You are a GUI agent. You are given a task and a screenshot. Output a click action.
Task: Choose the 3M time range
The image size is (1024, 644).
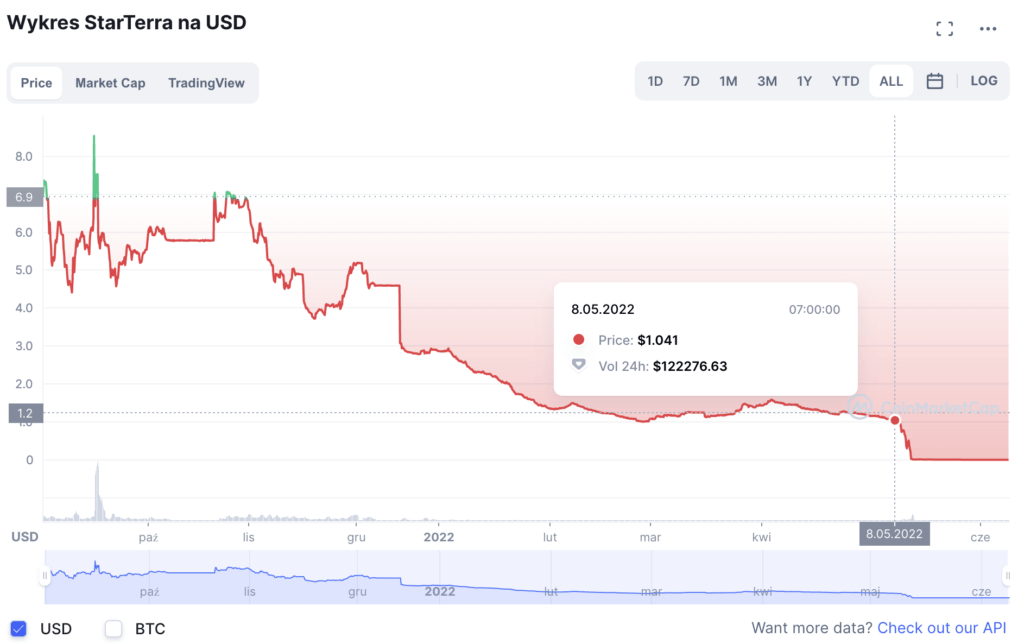[x=767, y=81]
